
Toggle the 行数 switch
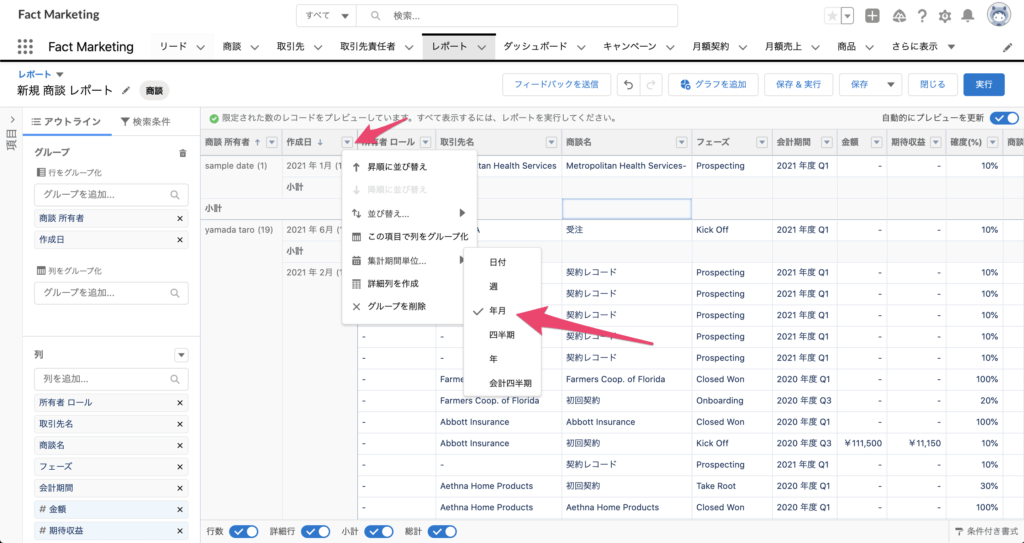pos(244,531)
